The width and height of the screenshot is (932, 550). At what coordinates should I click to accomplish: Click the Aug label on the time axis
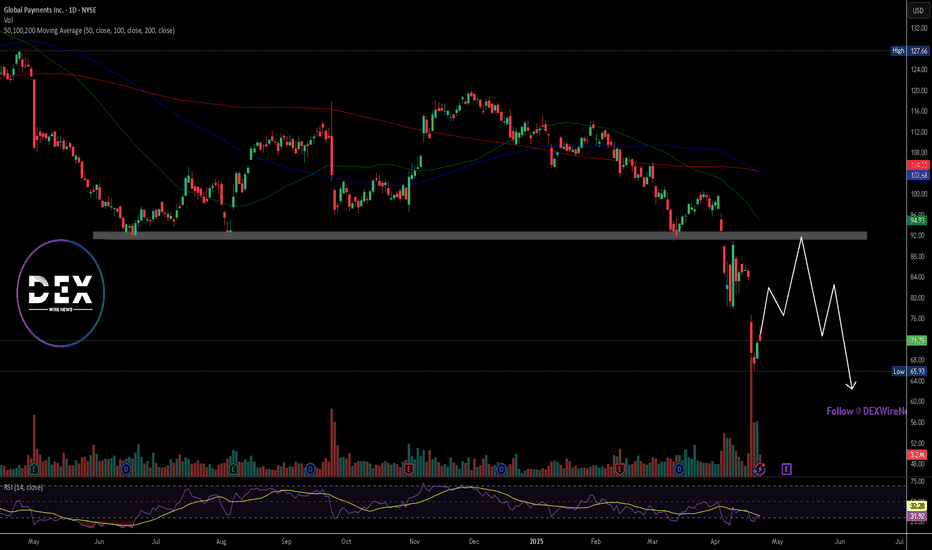221,542
